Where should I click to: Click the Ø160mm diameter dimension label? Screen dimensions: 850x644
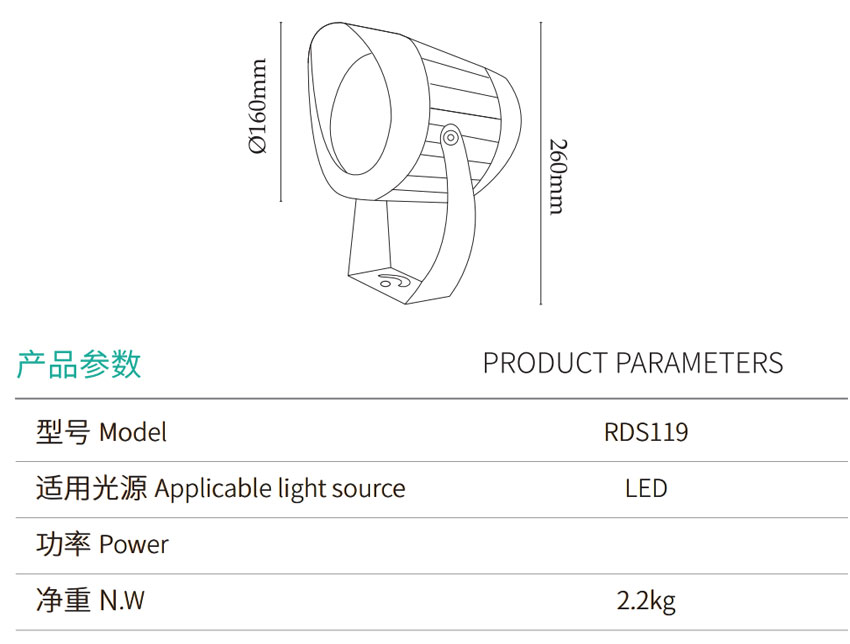259,107
